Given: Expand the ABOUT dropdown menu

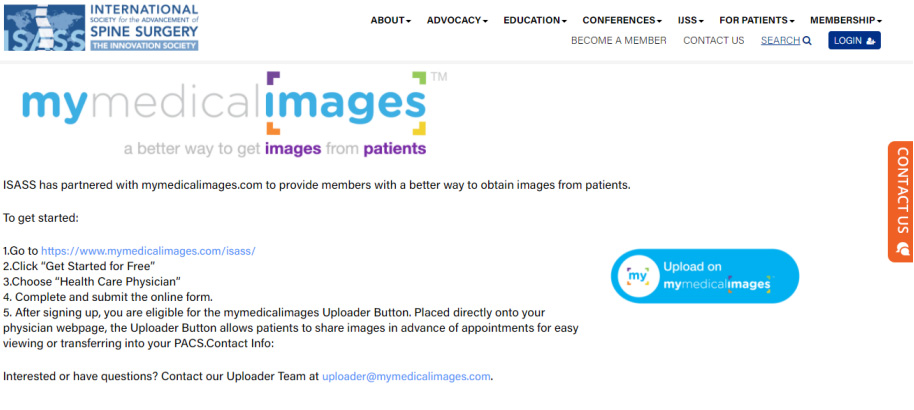Looking at the screenshot, I should click(x=391, y=20).
